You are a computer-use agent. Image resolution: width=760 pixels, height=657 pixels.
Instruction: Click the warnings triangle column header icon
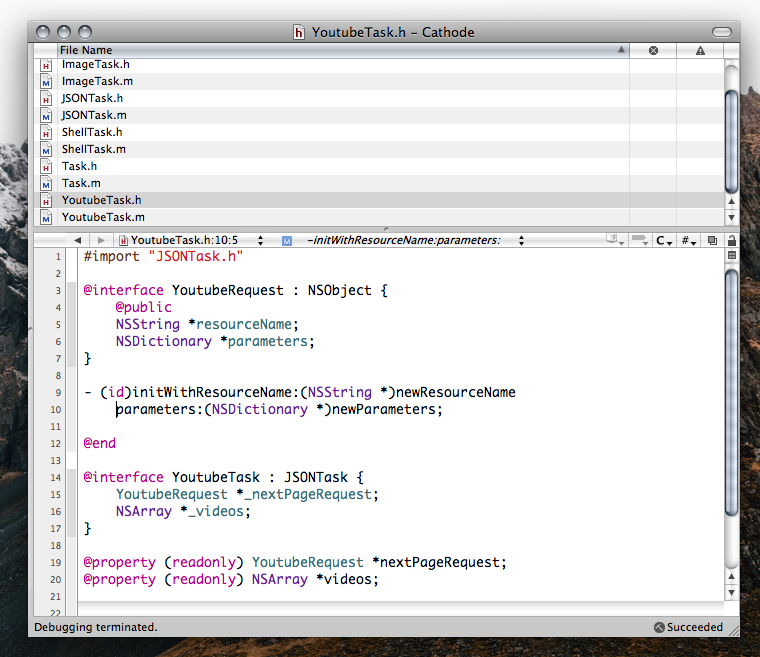[x=700, y=50]
